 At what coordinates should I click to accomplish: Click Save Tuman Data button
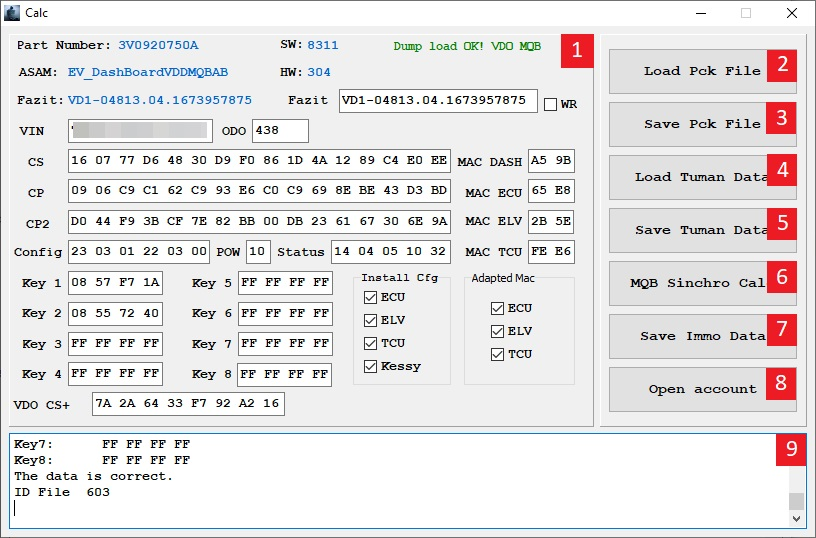pyautogui.click(x=703, y=230)
